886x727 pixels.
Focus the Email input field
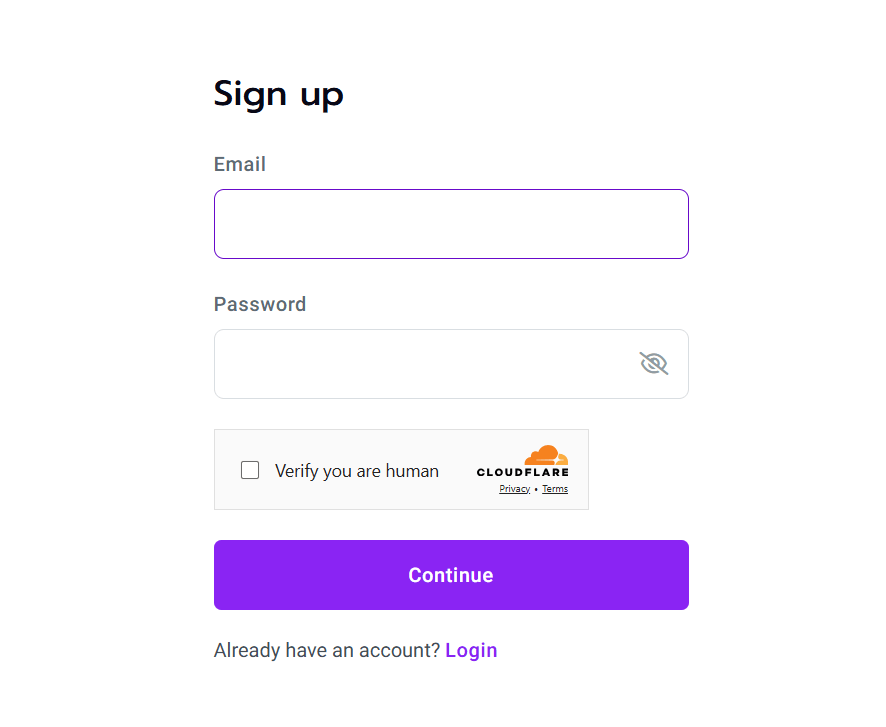click(x=451, y=224)
